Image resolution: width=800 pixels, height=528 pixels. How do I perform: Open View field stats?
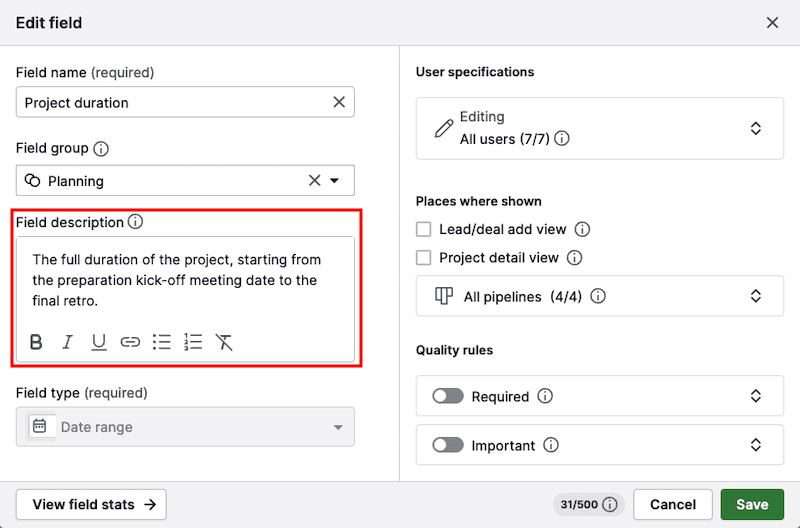(x=92, y=505)
